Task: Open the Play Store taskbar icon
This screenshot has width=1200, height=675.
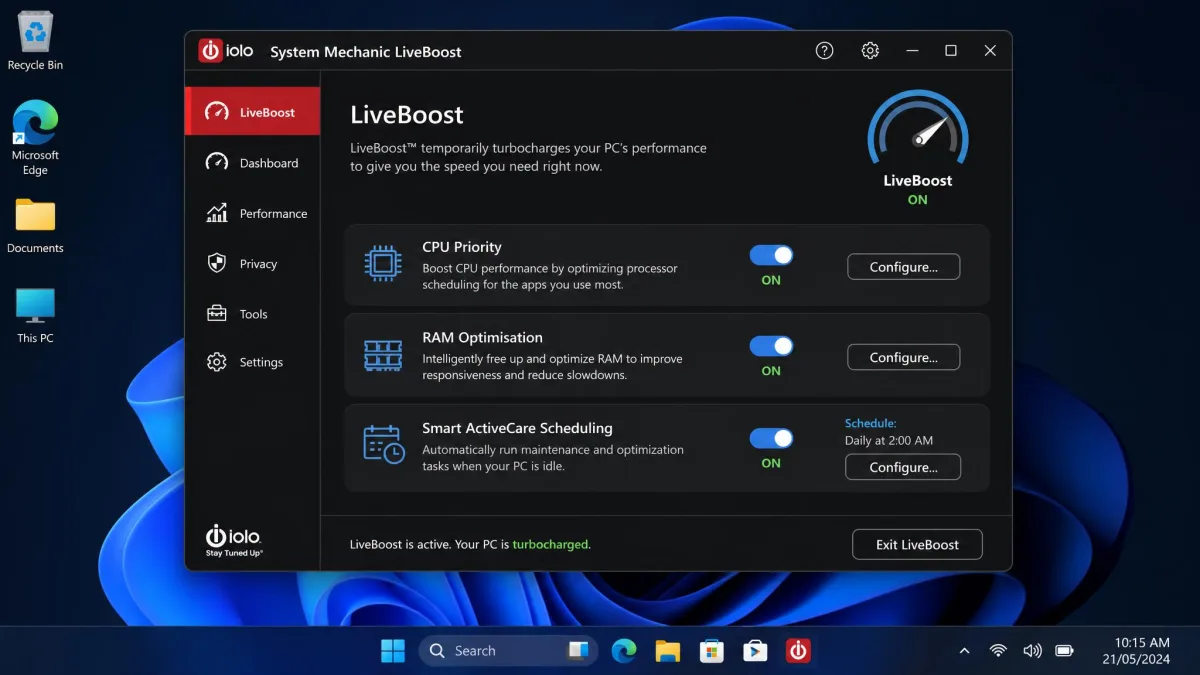Action: click(x=755, y=651)
